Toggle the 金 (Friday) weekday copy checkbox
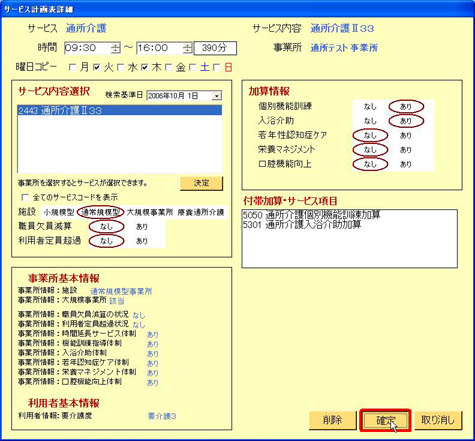The image size is (475, 441). 169,68
